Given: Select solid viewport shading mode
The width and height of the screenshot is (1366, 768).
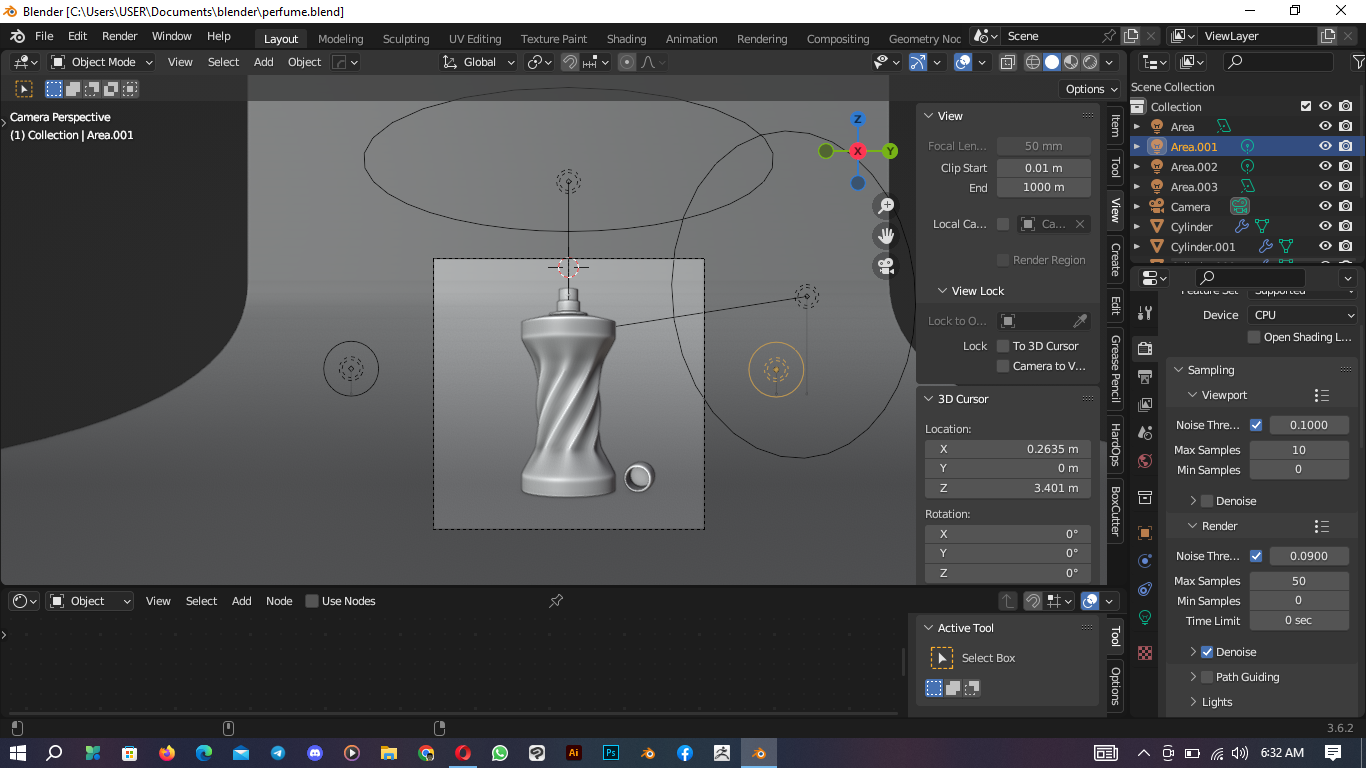Looking at the screenshot, I should tap(1052, 62).
